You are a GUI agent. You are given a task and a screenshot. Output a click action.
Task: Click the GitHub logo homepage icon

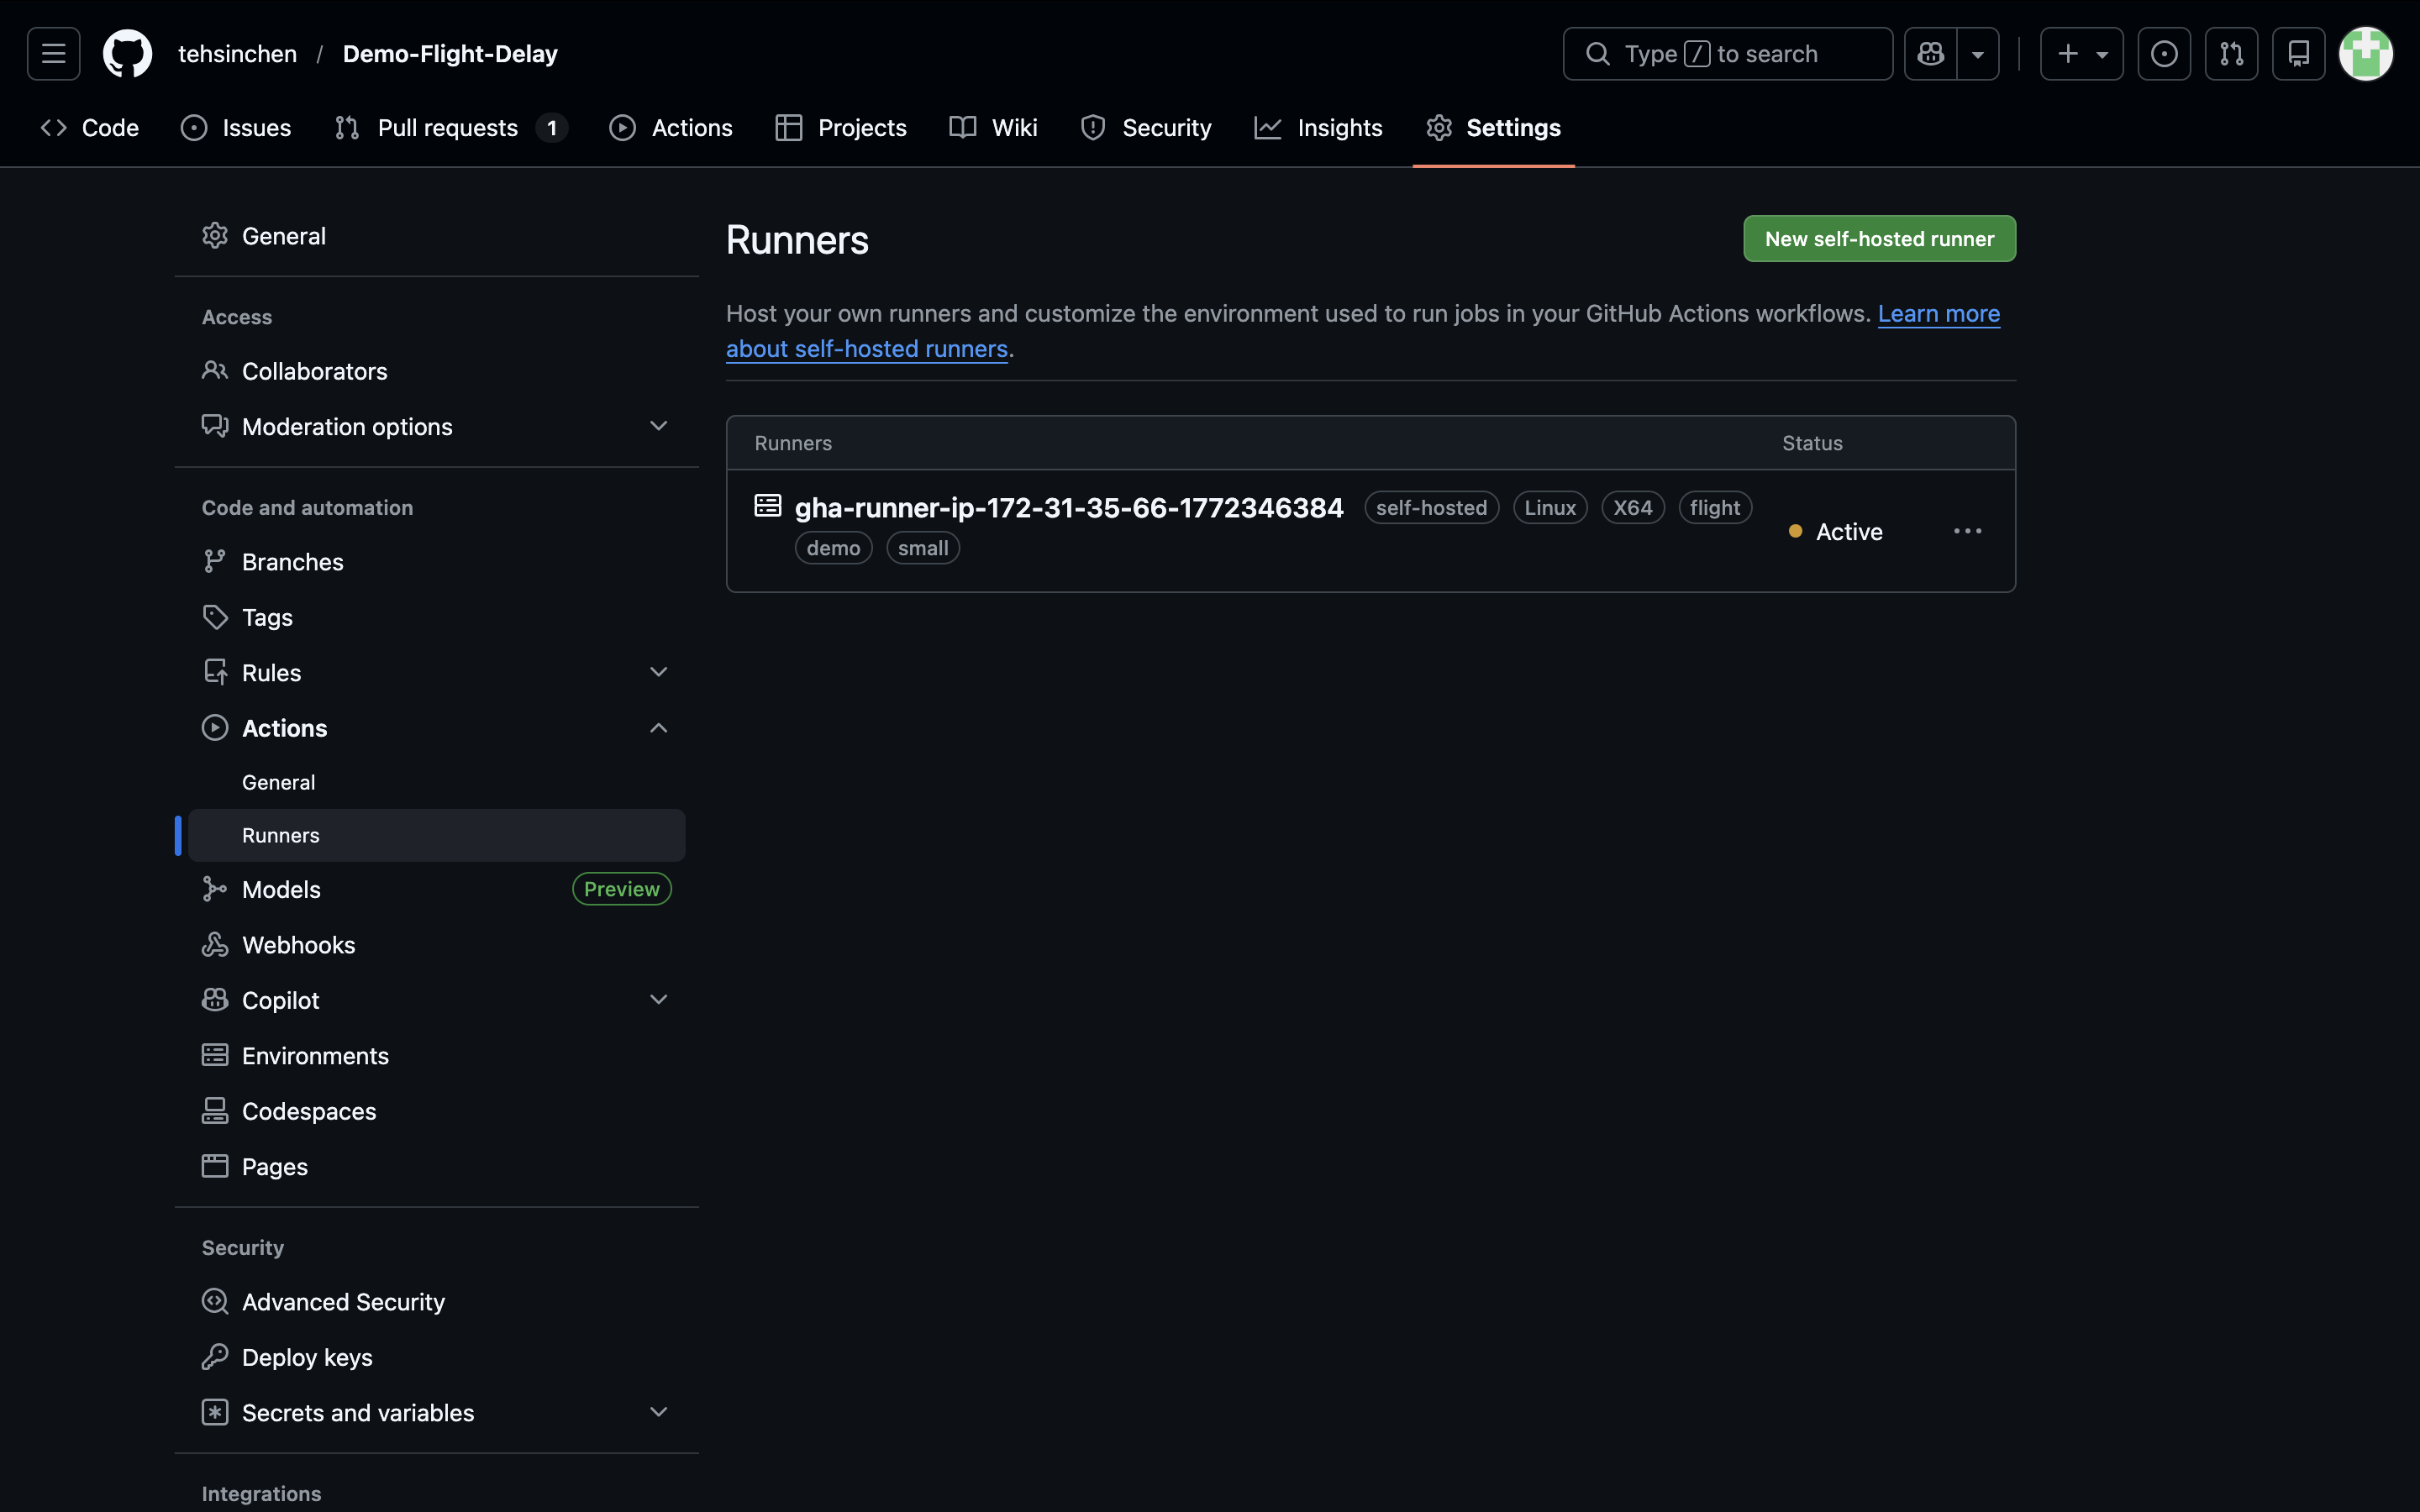[128, 54]
